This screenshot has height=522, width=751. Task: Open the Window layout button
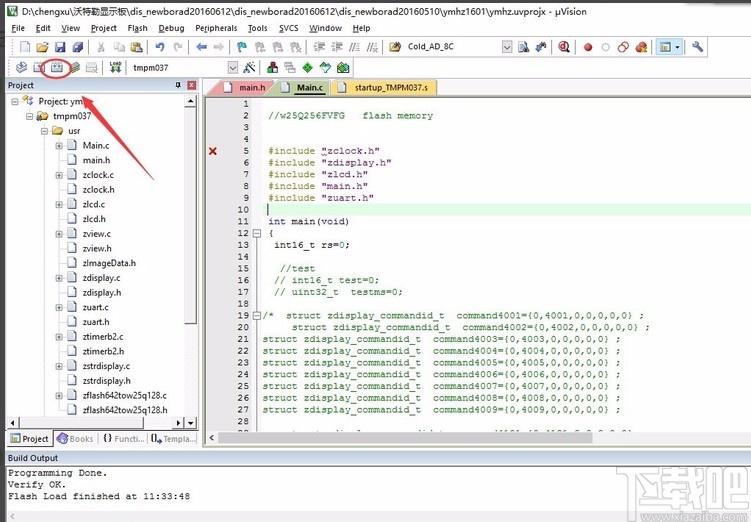click(665, 47)
